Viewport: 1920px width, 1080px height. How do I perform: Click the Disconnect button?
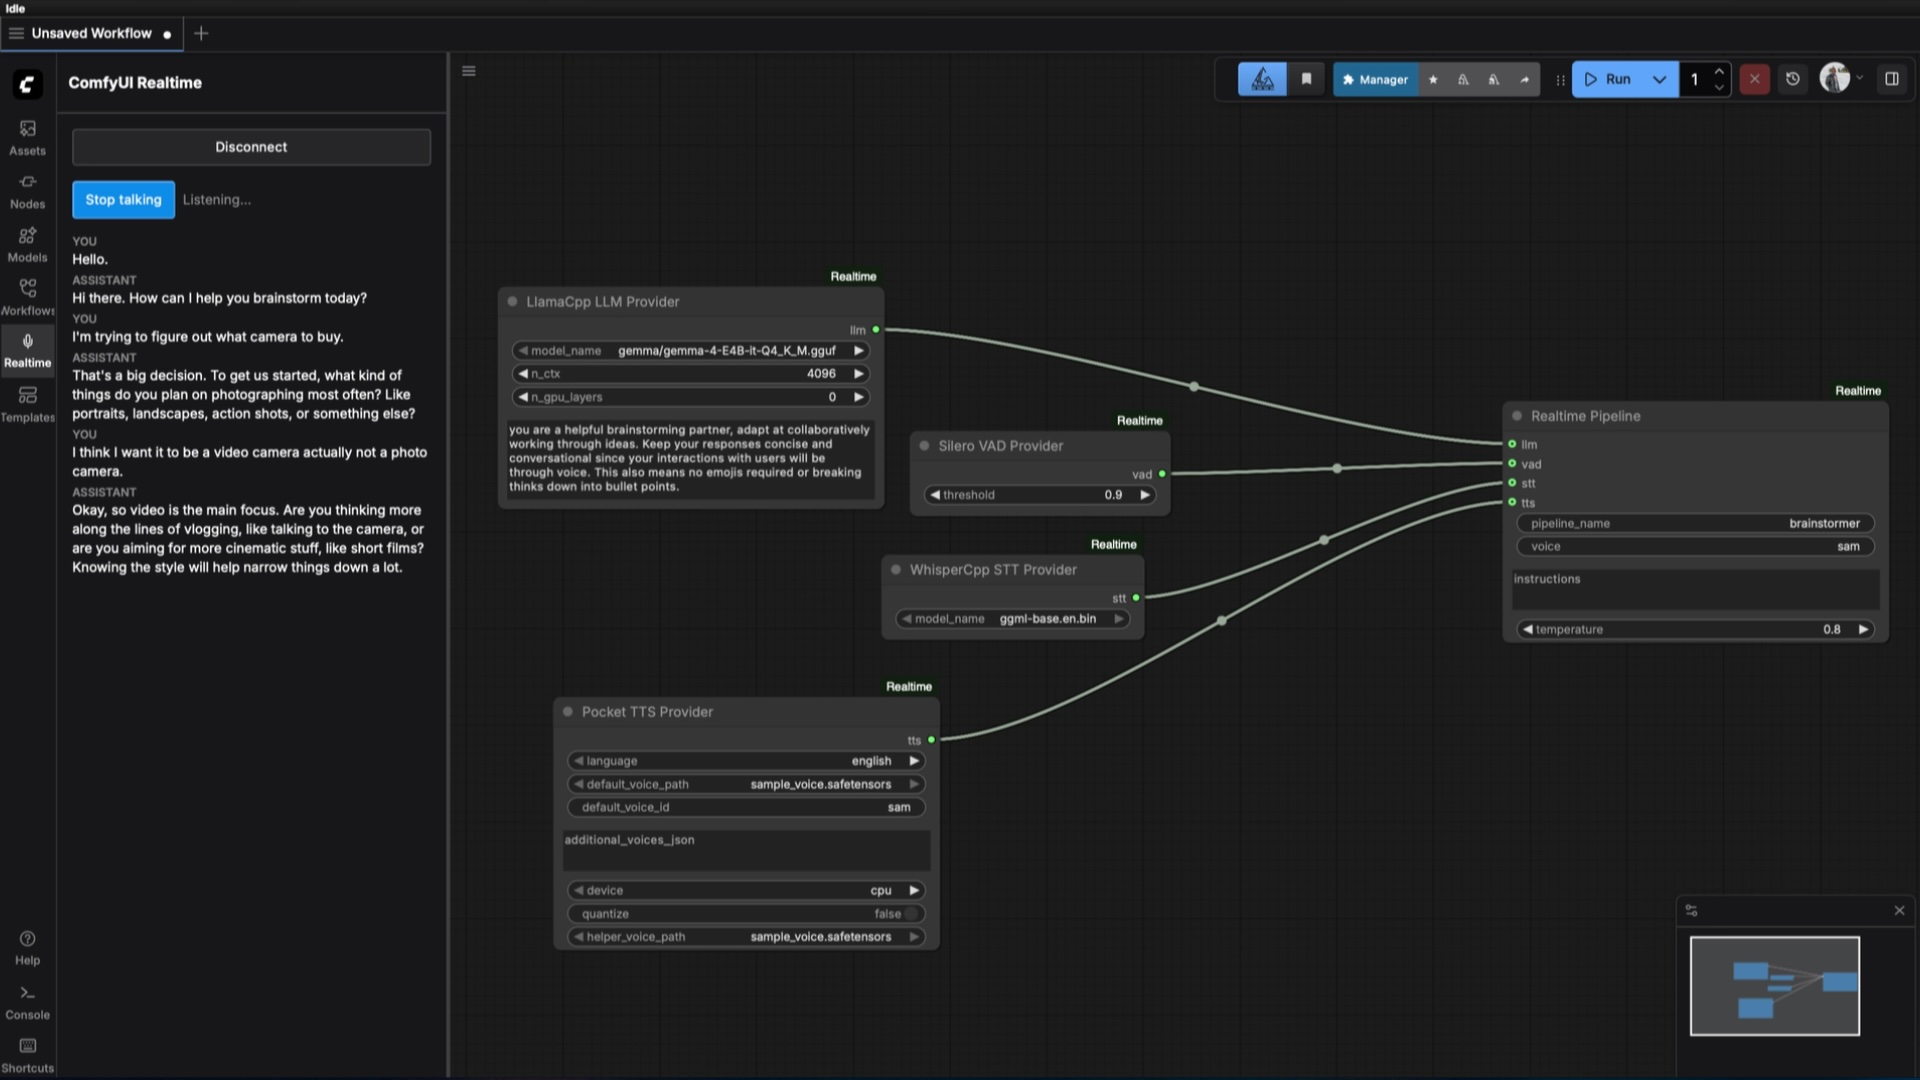[251, 147]
